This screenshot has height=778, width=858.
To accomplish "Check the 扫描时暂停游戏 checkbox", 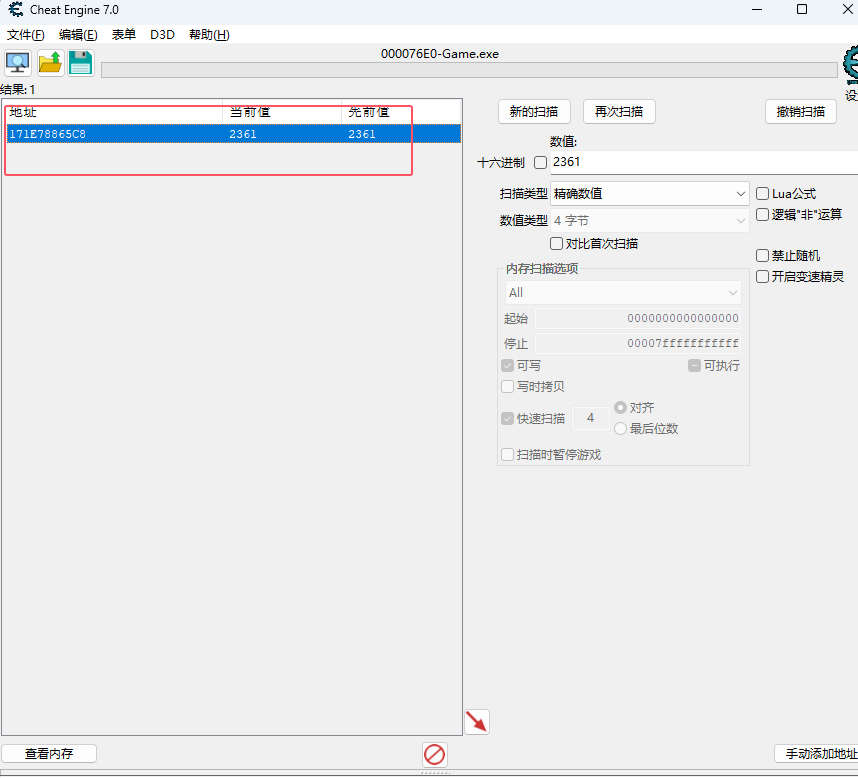I will tap(507, 455).
